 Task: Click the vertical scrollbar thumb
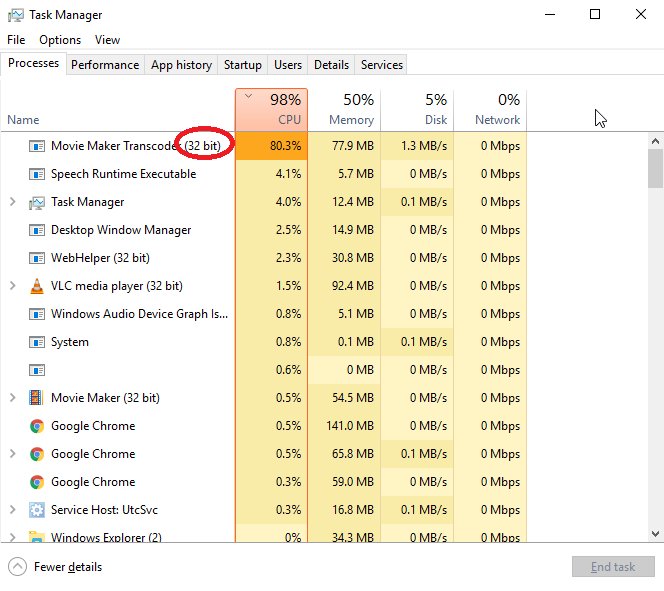point(656,168)
